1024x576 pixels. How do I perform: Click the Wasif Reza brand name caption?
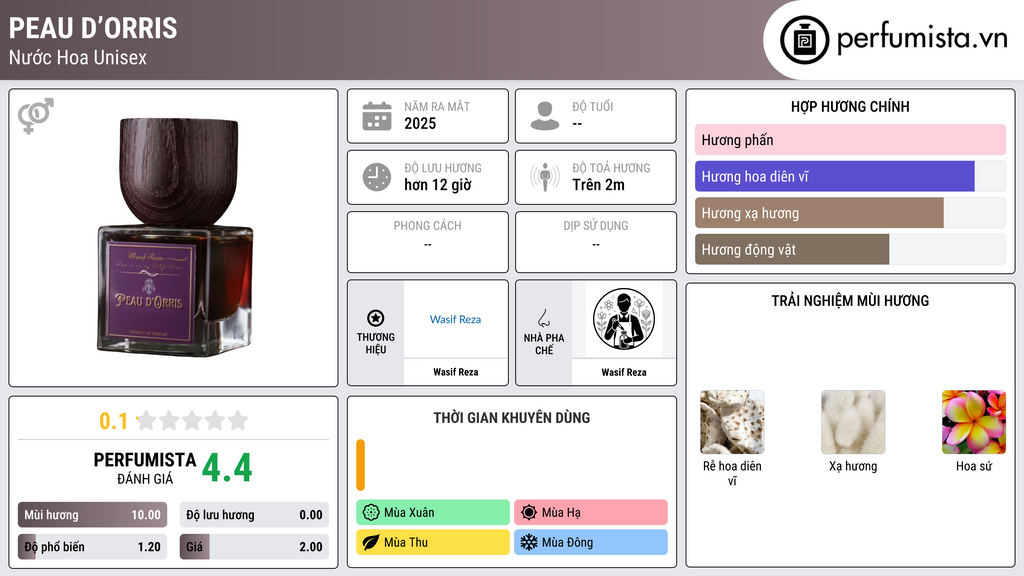455,372
